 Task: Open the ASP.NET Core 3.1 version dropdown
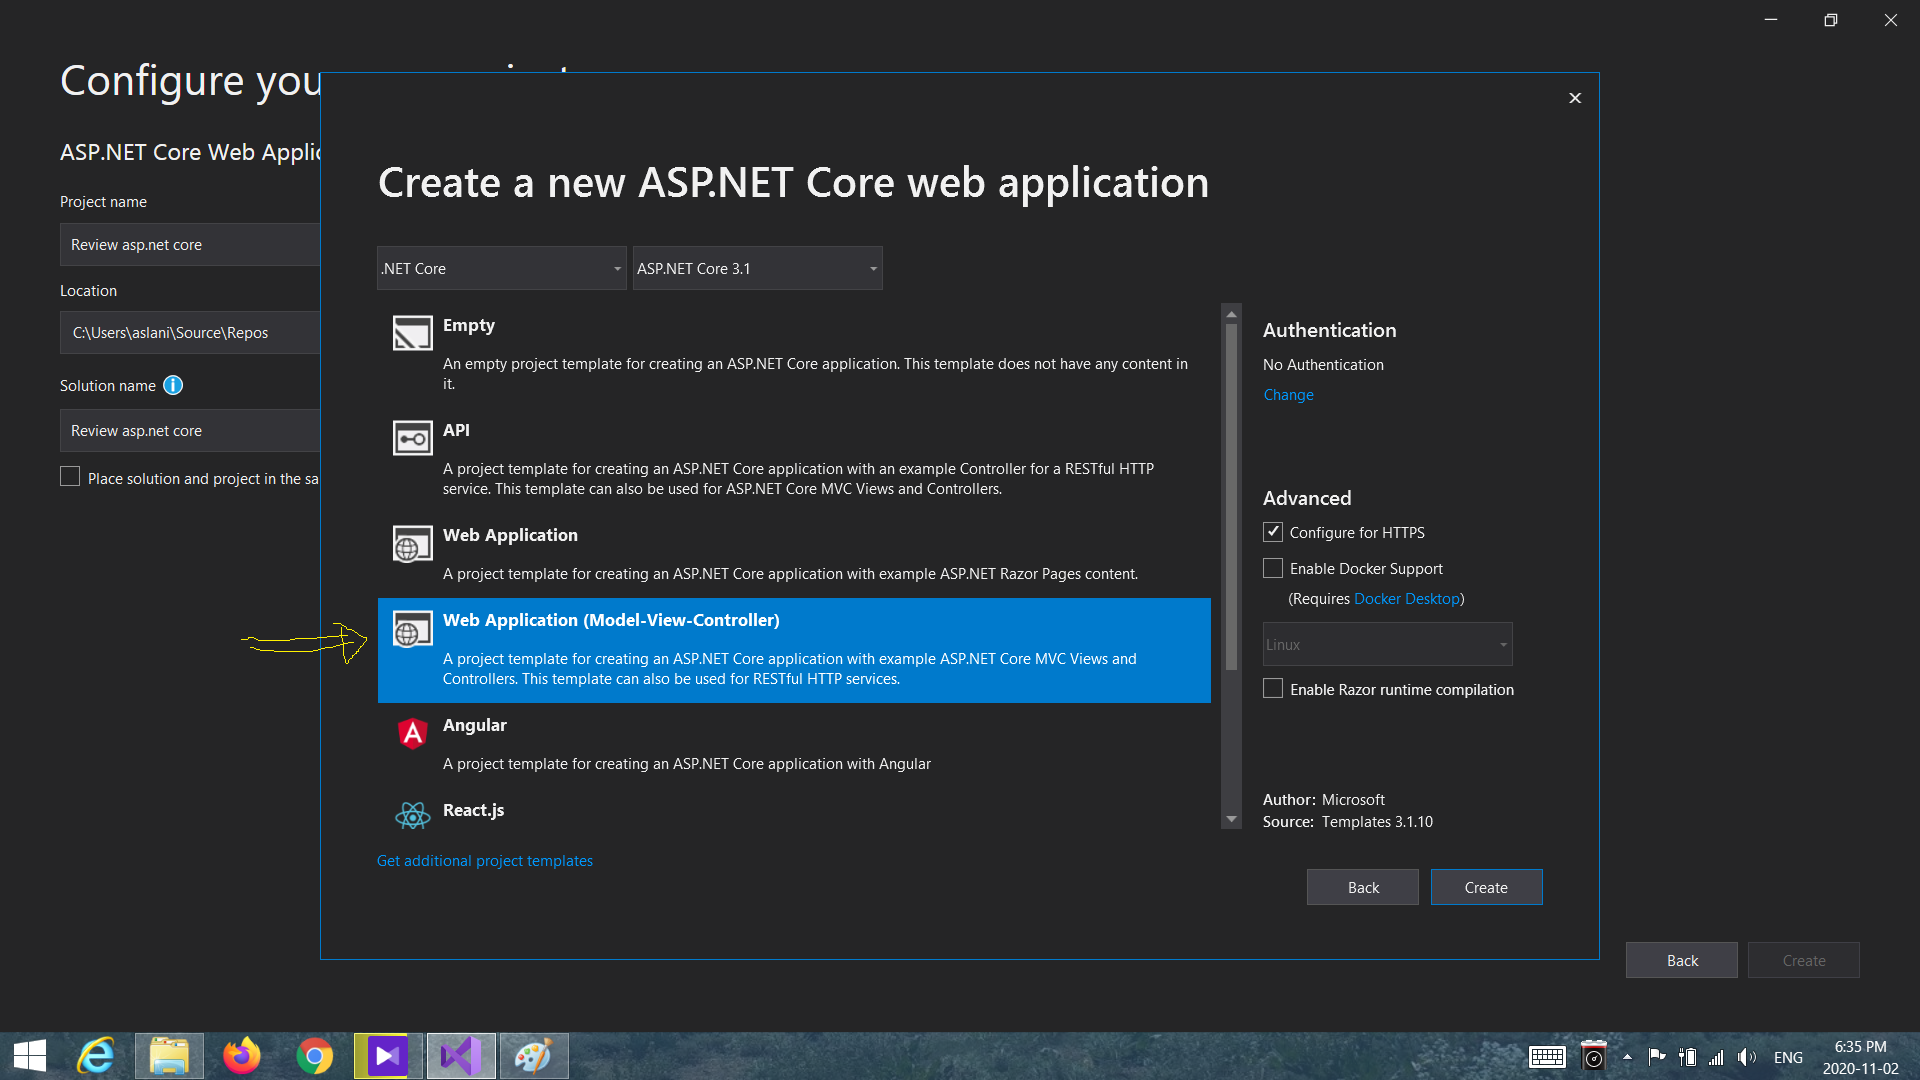point(757,268)
